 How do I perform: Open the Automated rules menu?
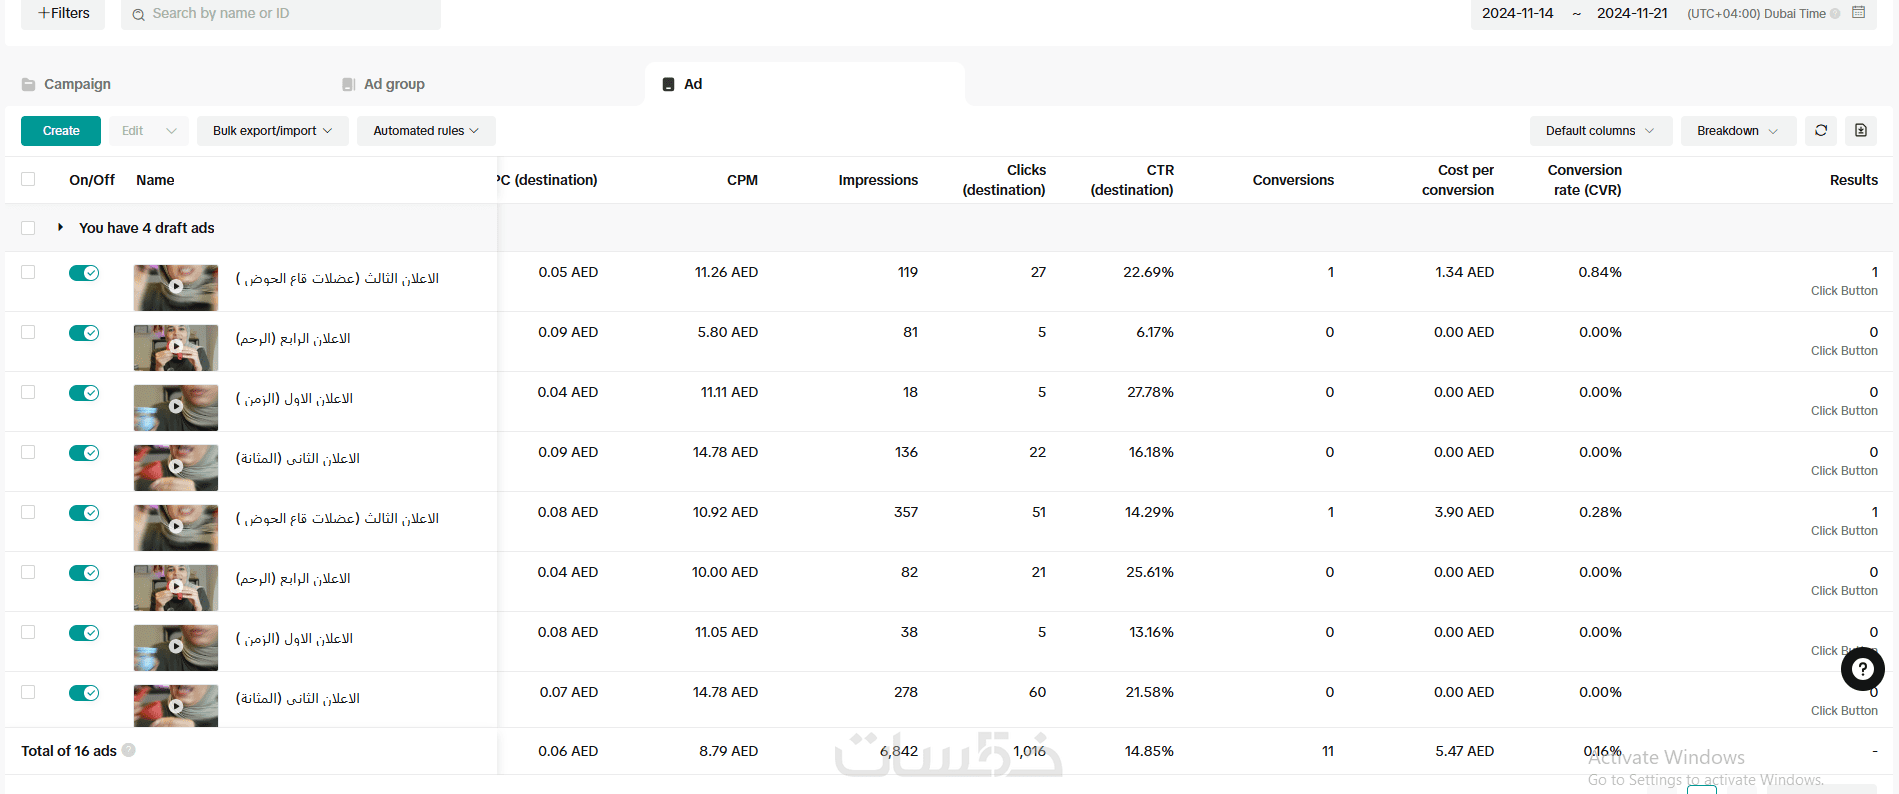(x=426, y=131)
